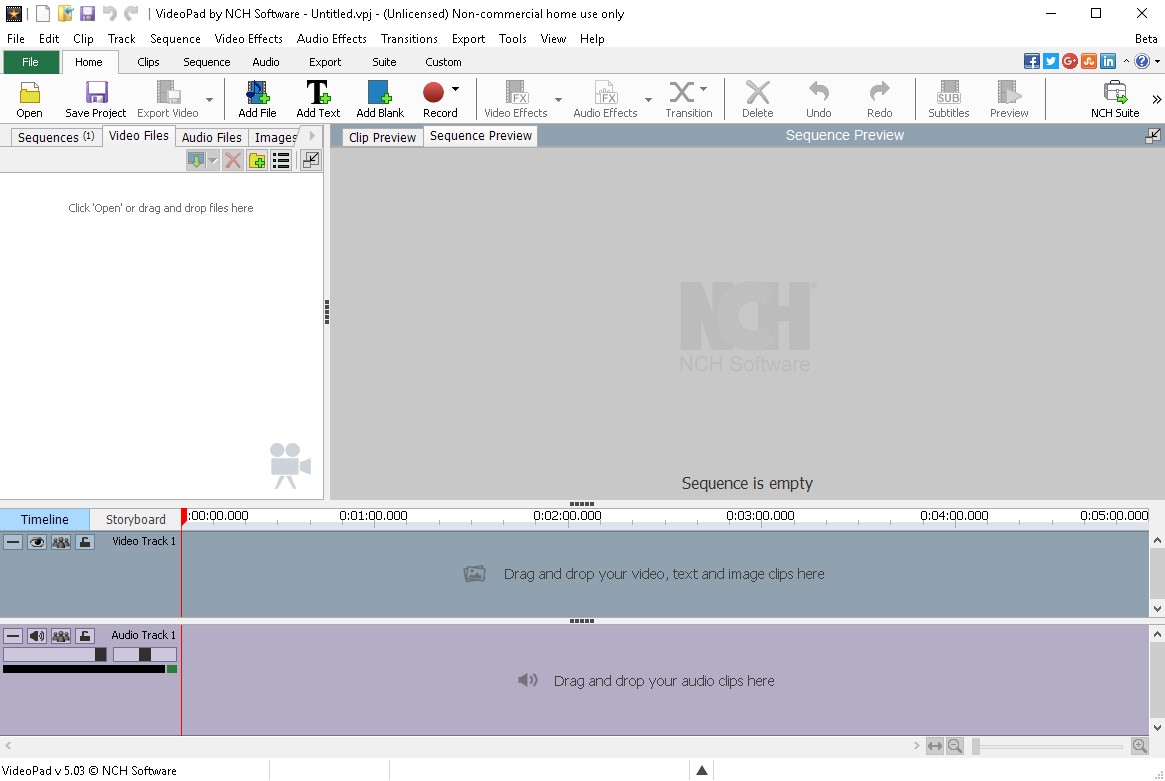Click the red X delete icon in Video Files panel
1165x781 pixels.
coord(233,160)
